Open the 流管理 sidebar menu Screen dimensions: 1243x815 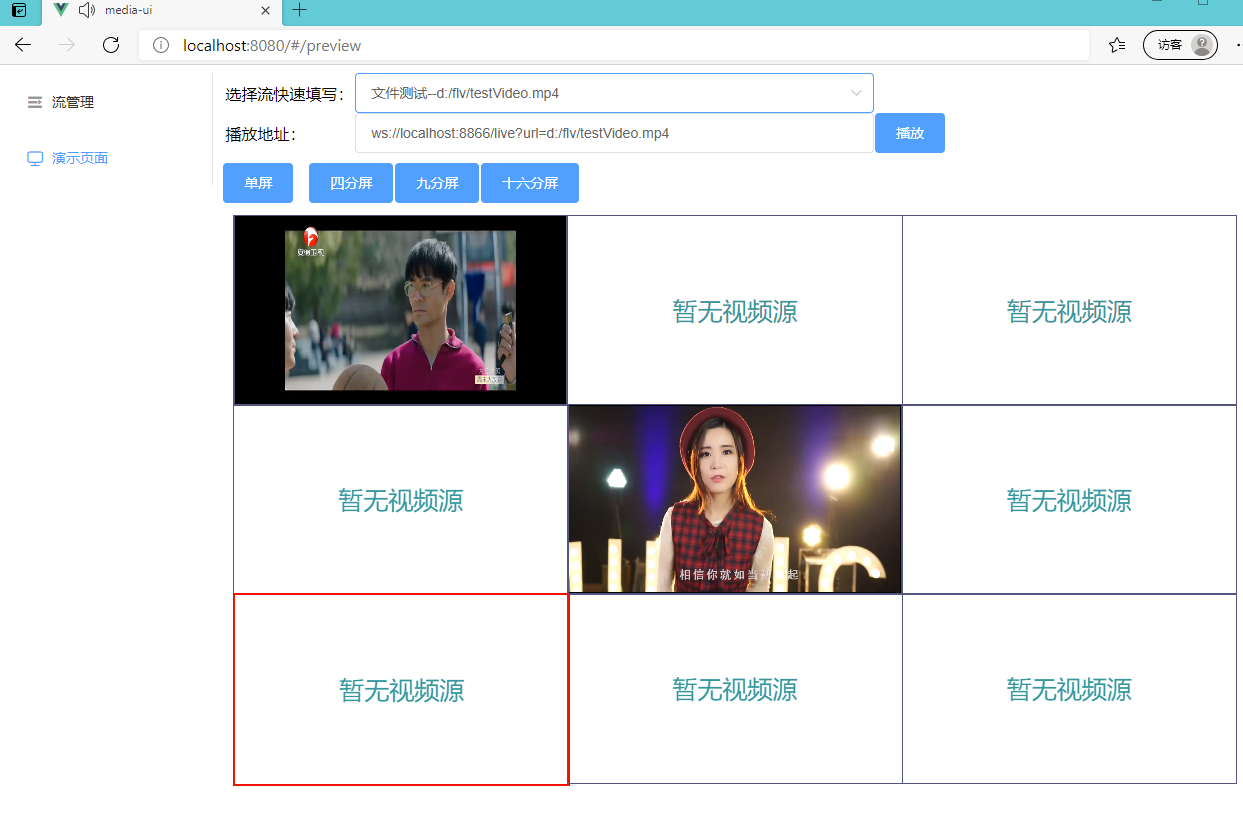click(x=73, y=102)
